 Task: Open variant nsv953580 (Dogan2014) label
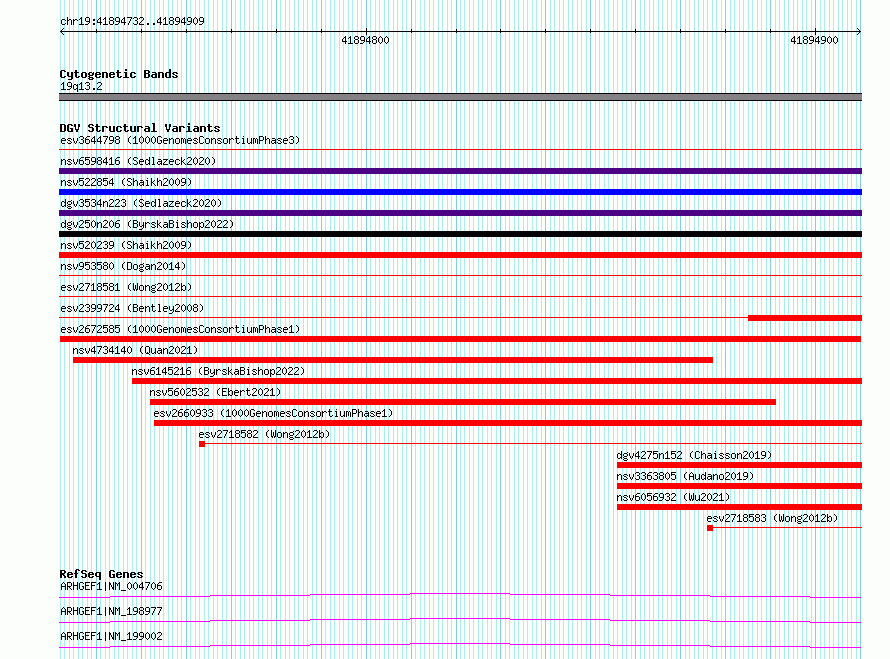click(x=123, y=266)
